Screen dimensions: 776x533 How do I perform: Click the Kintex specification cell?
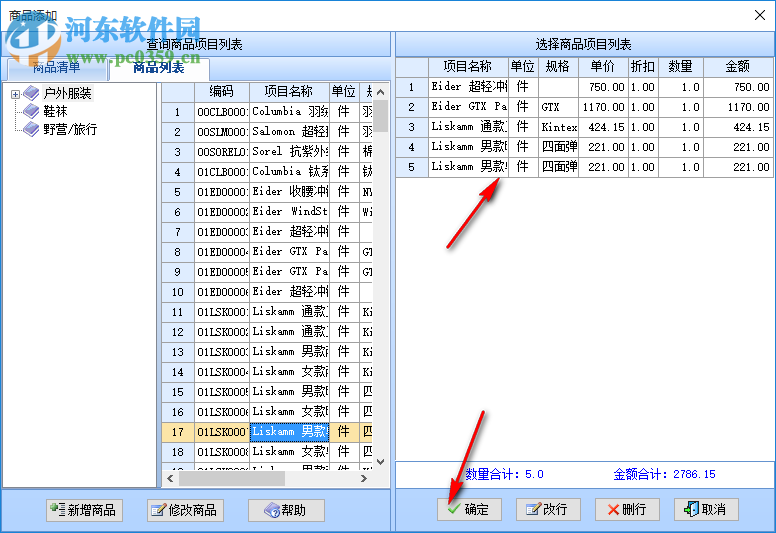point(558,127)
